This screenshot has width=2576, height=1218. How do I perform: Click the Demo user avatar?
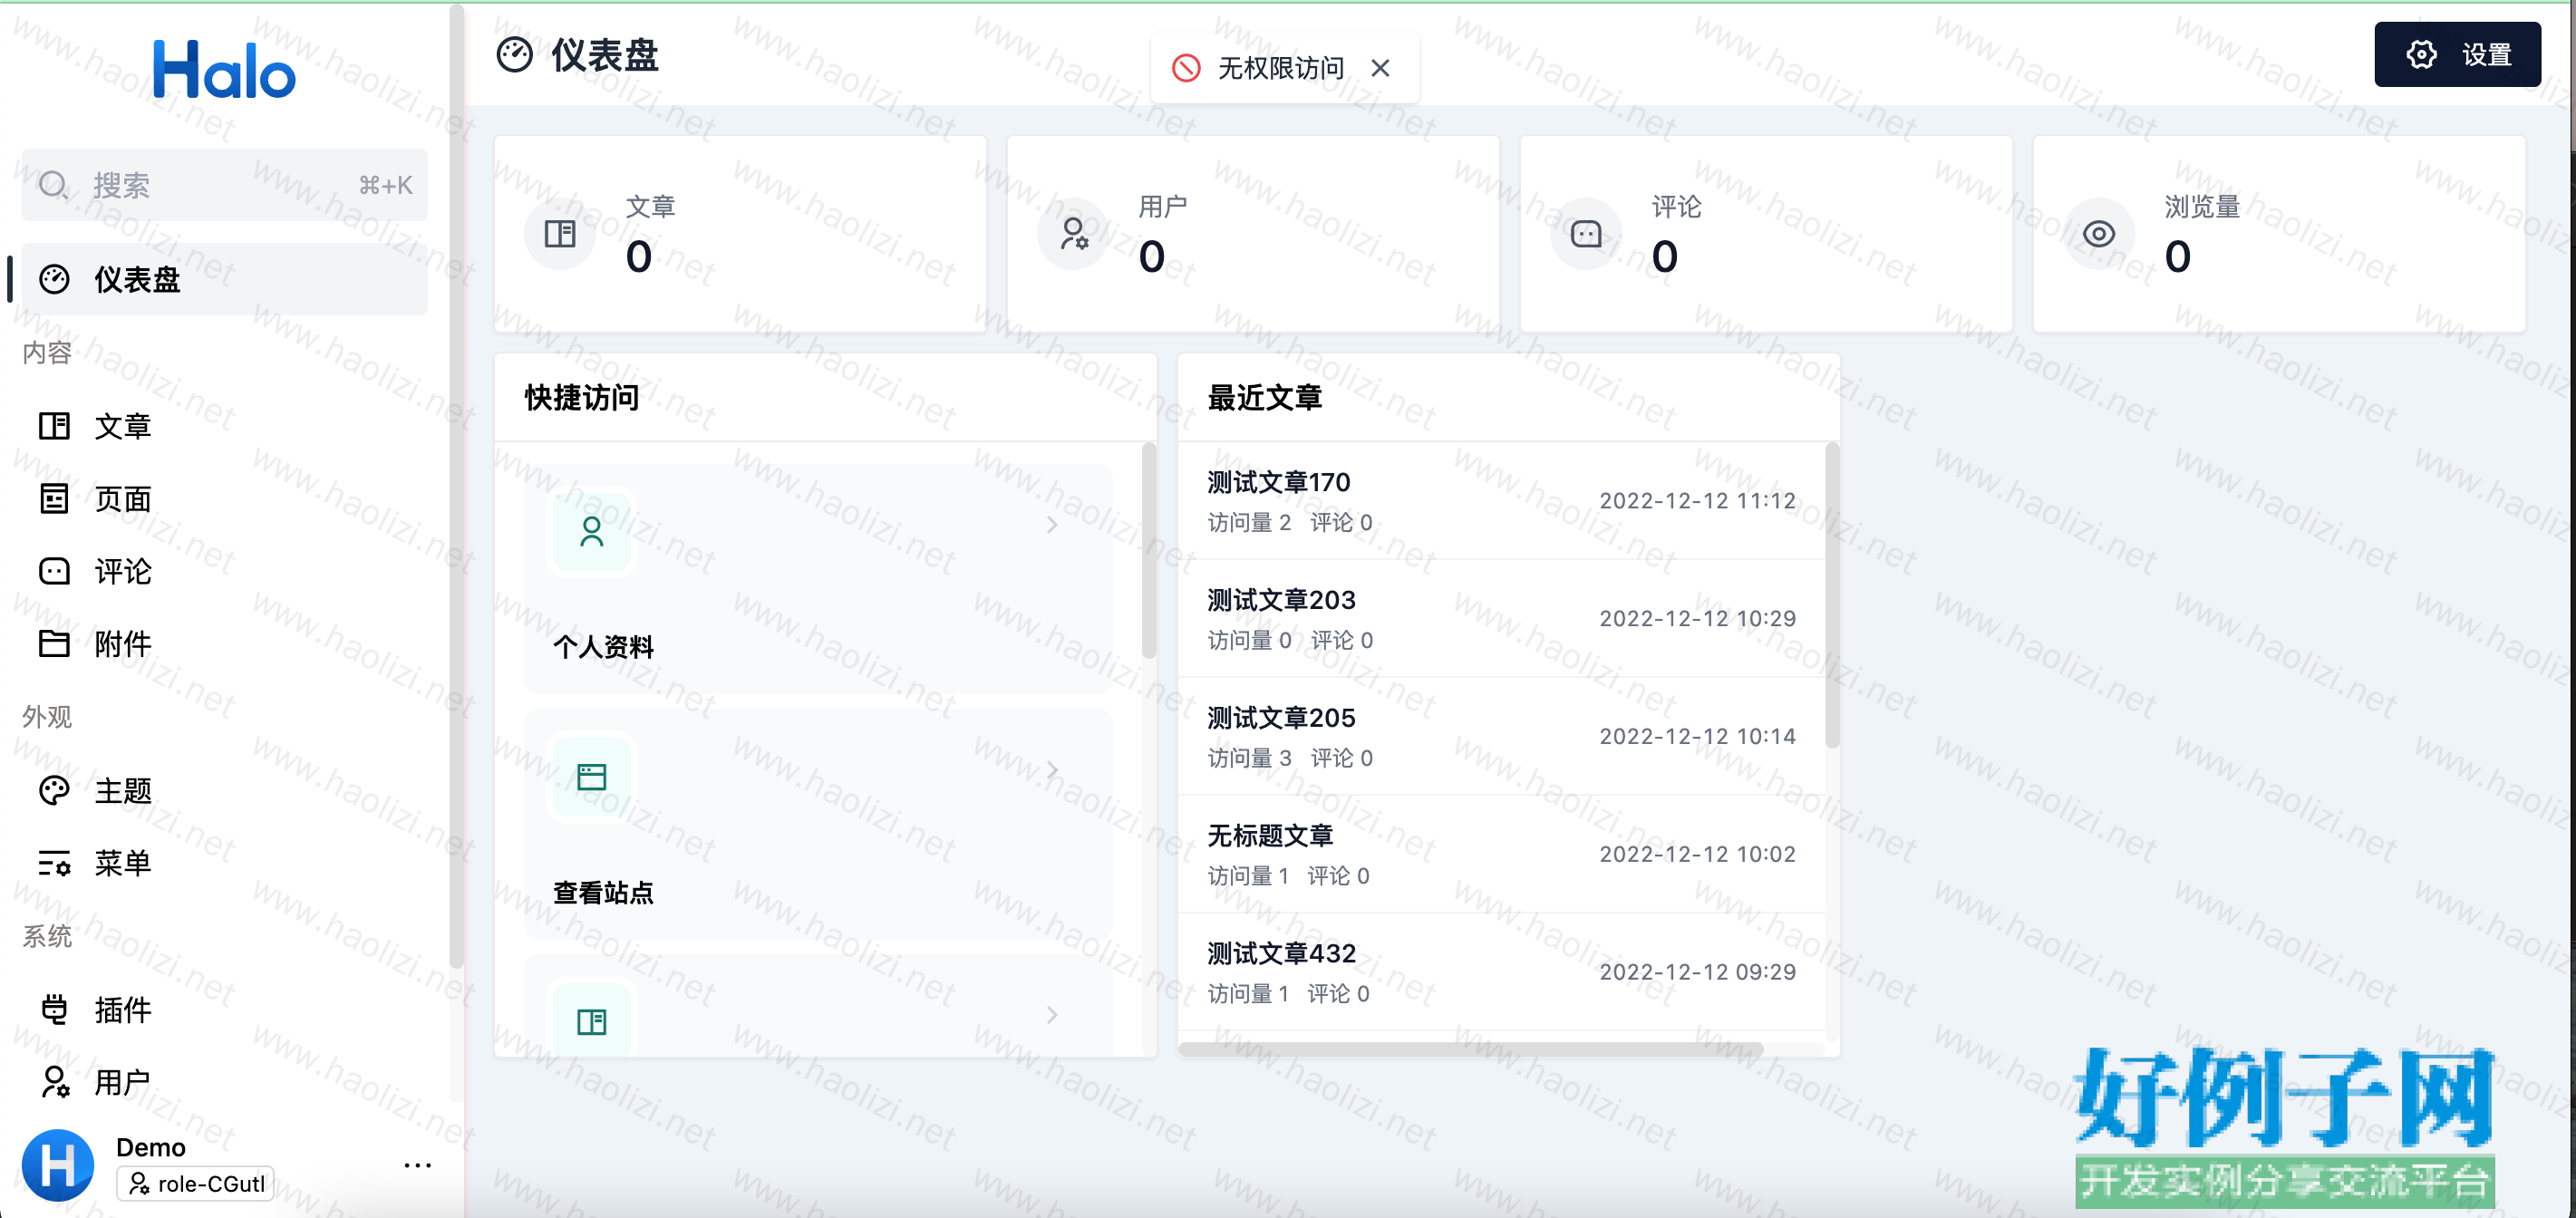[58, 1165]
